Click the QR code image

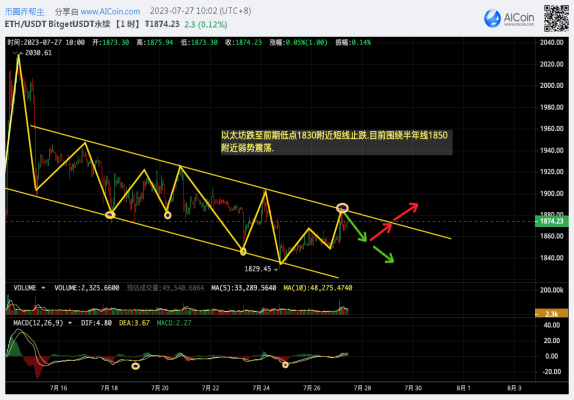pyautogui.click(x=556, y=18)
